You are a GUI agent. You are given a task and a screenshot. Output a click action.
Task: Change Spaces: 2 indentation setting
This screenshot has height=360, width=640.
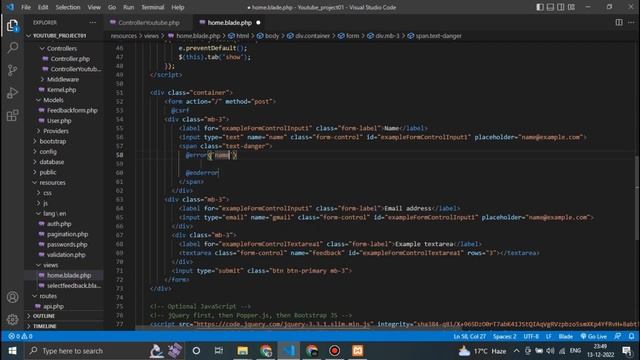(x=504, y=336)
